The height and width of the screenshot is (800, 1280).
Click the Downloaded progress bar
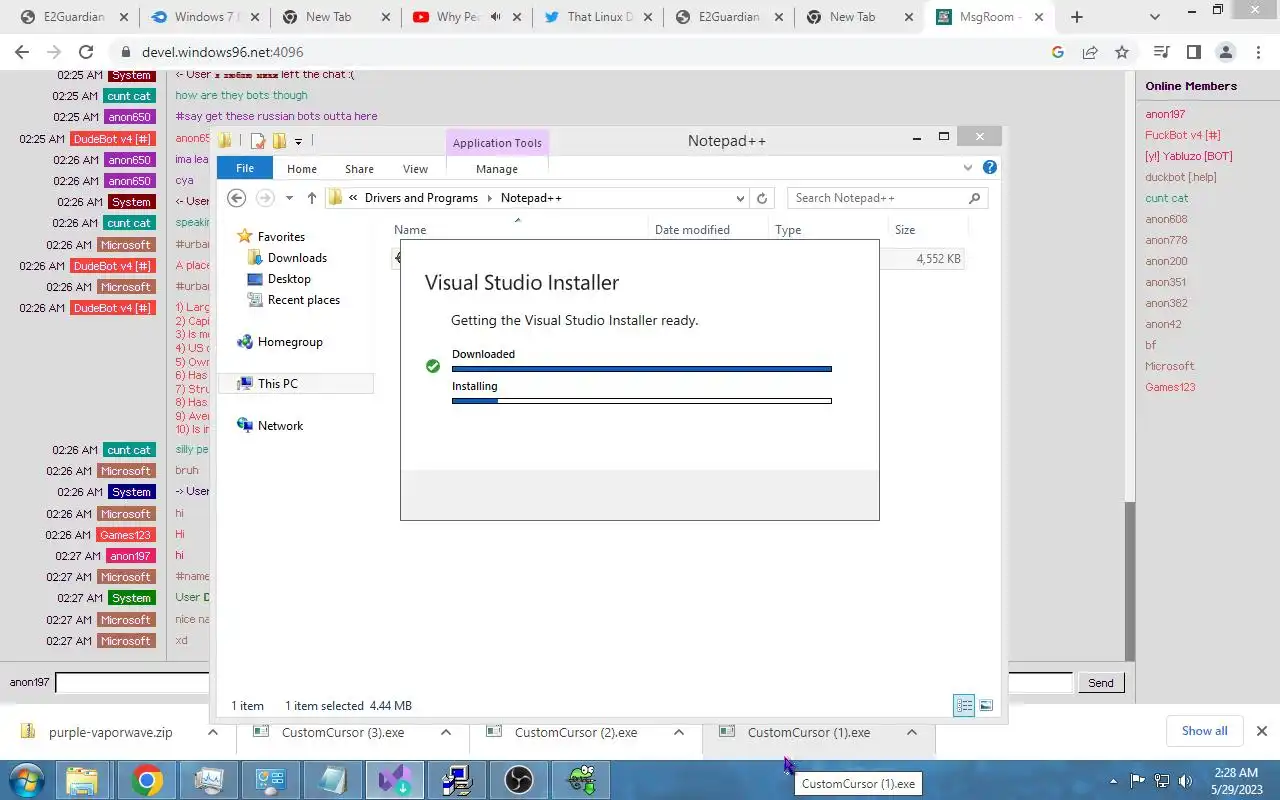click(x=642, y=369)
